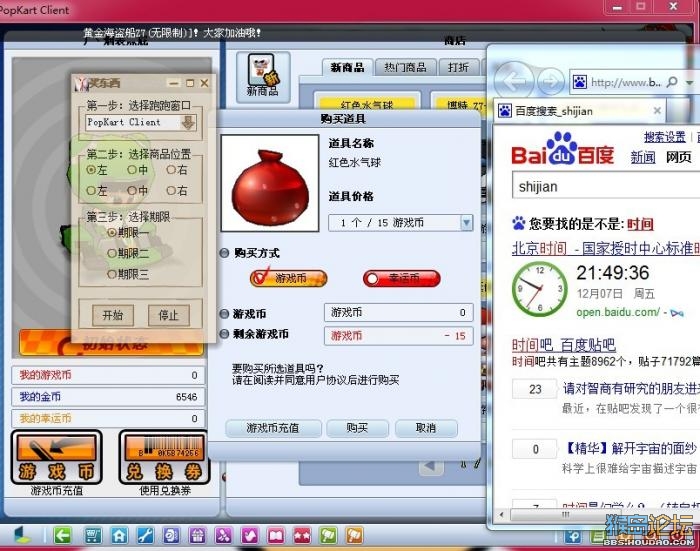Open the Baidu 新闻 tab link
The height and width of the screenshot is (551, 700).
coord(643,157)
